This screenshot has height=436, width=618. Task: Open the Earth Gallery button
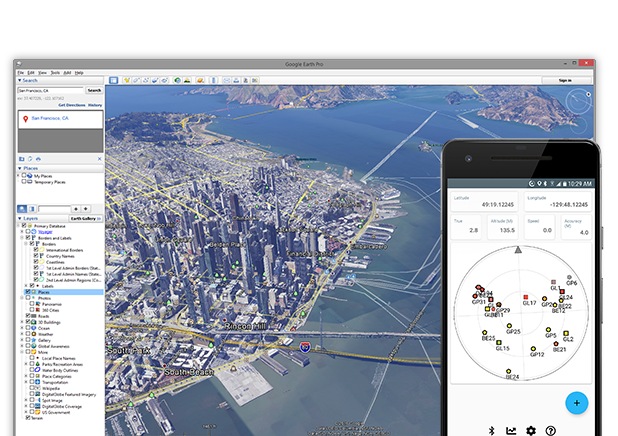click(86, 218)
